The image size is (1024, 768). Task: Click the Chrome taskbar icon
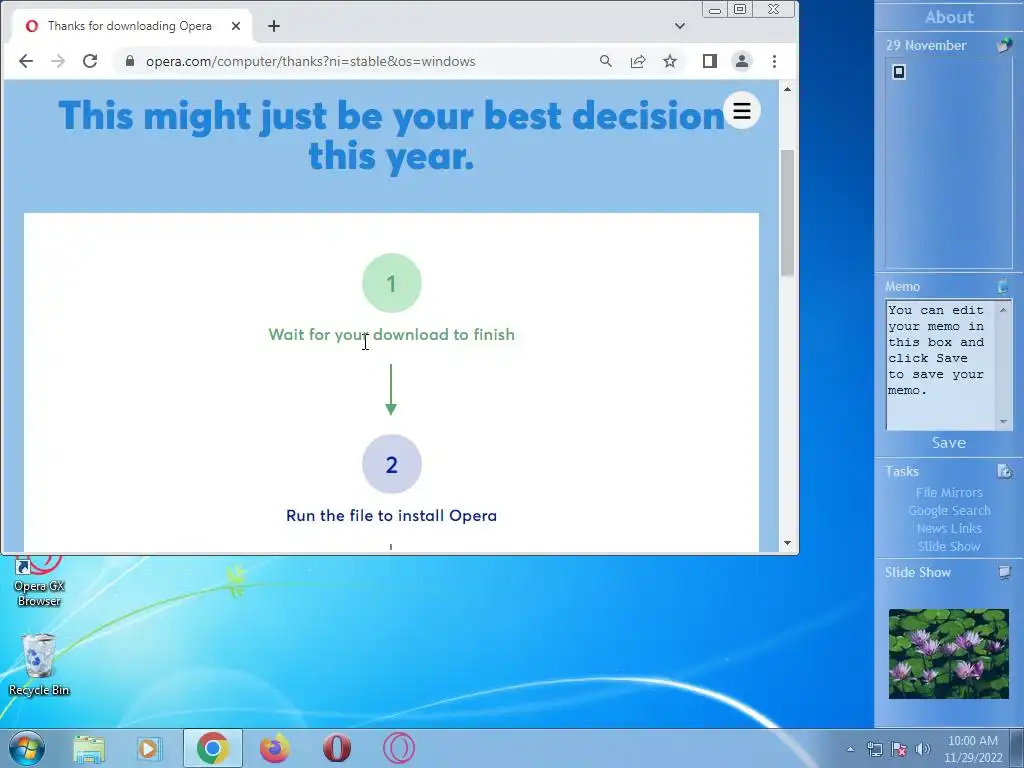[212, 748]
